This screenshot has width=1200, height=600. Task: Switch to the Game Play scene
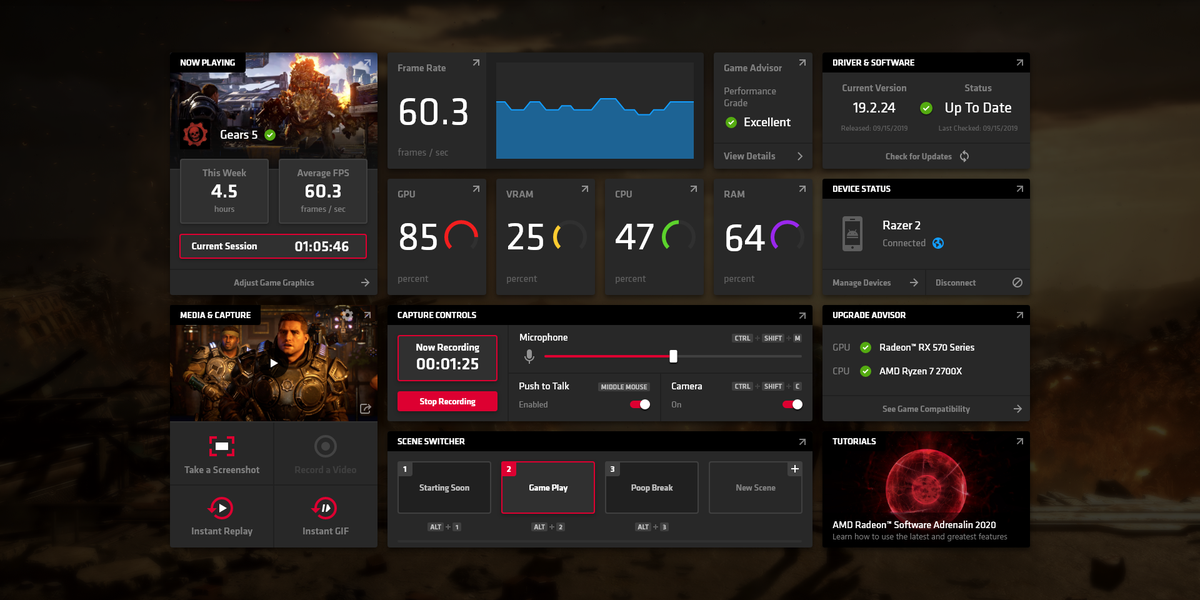point(548,487)
